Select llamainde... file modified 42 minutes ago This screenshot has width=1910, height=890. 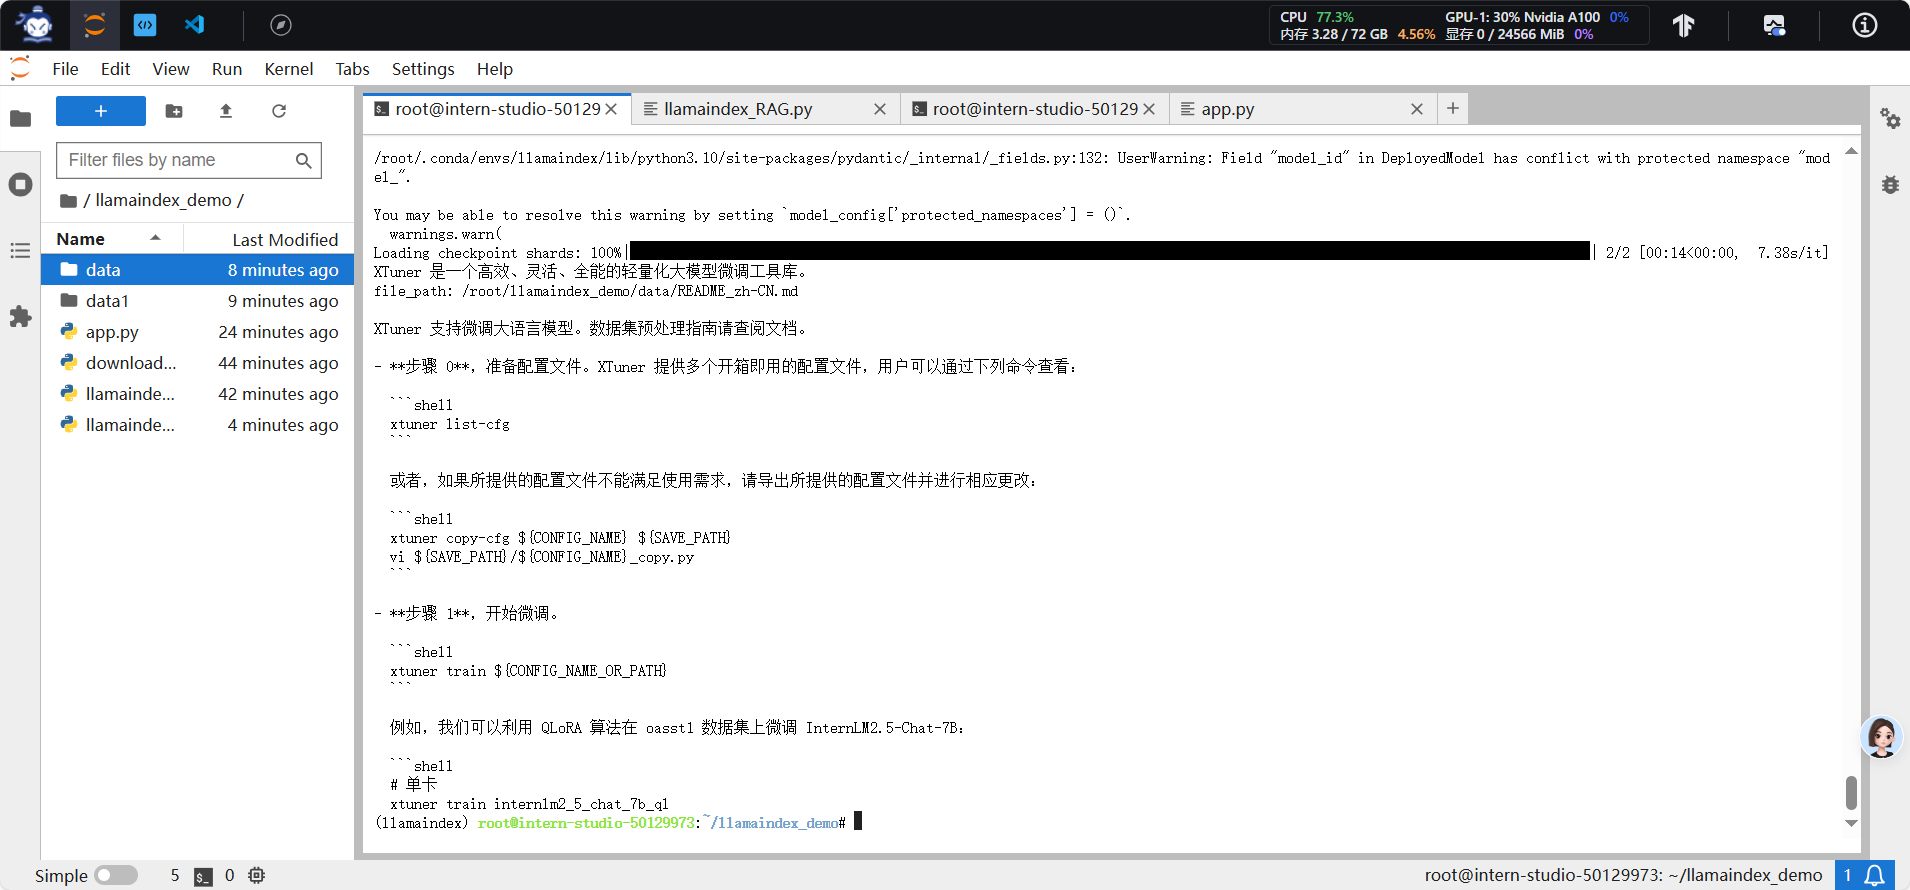tap(198, 394)
